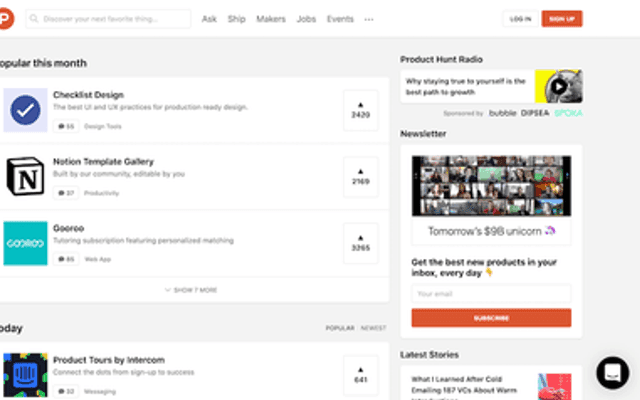The image size is (640, 400).
Task: View comments on Notion Template Gallery
Action: [66, 193]
